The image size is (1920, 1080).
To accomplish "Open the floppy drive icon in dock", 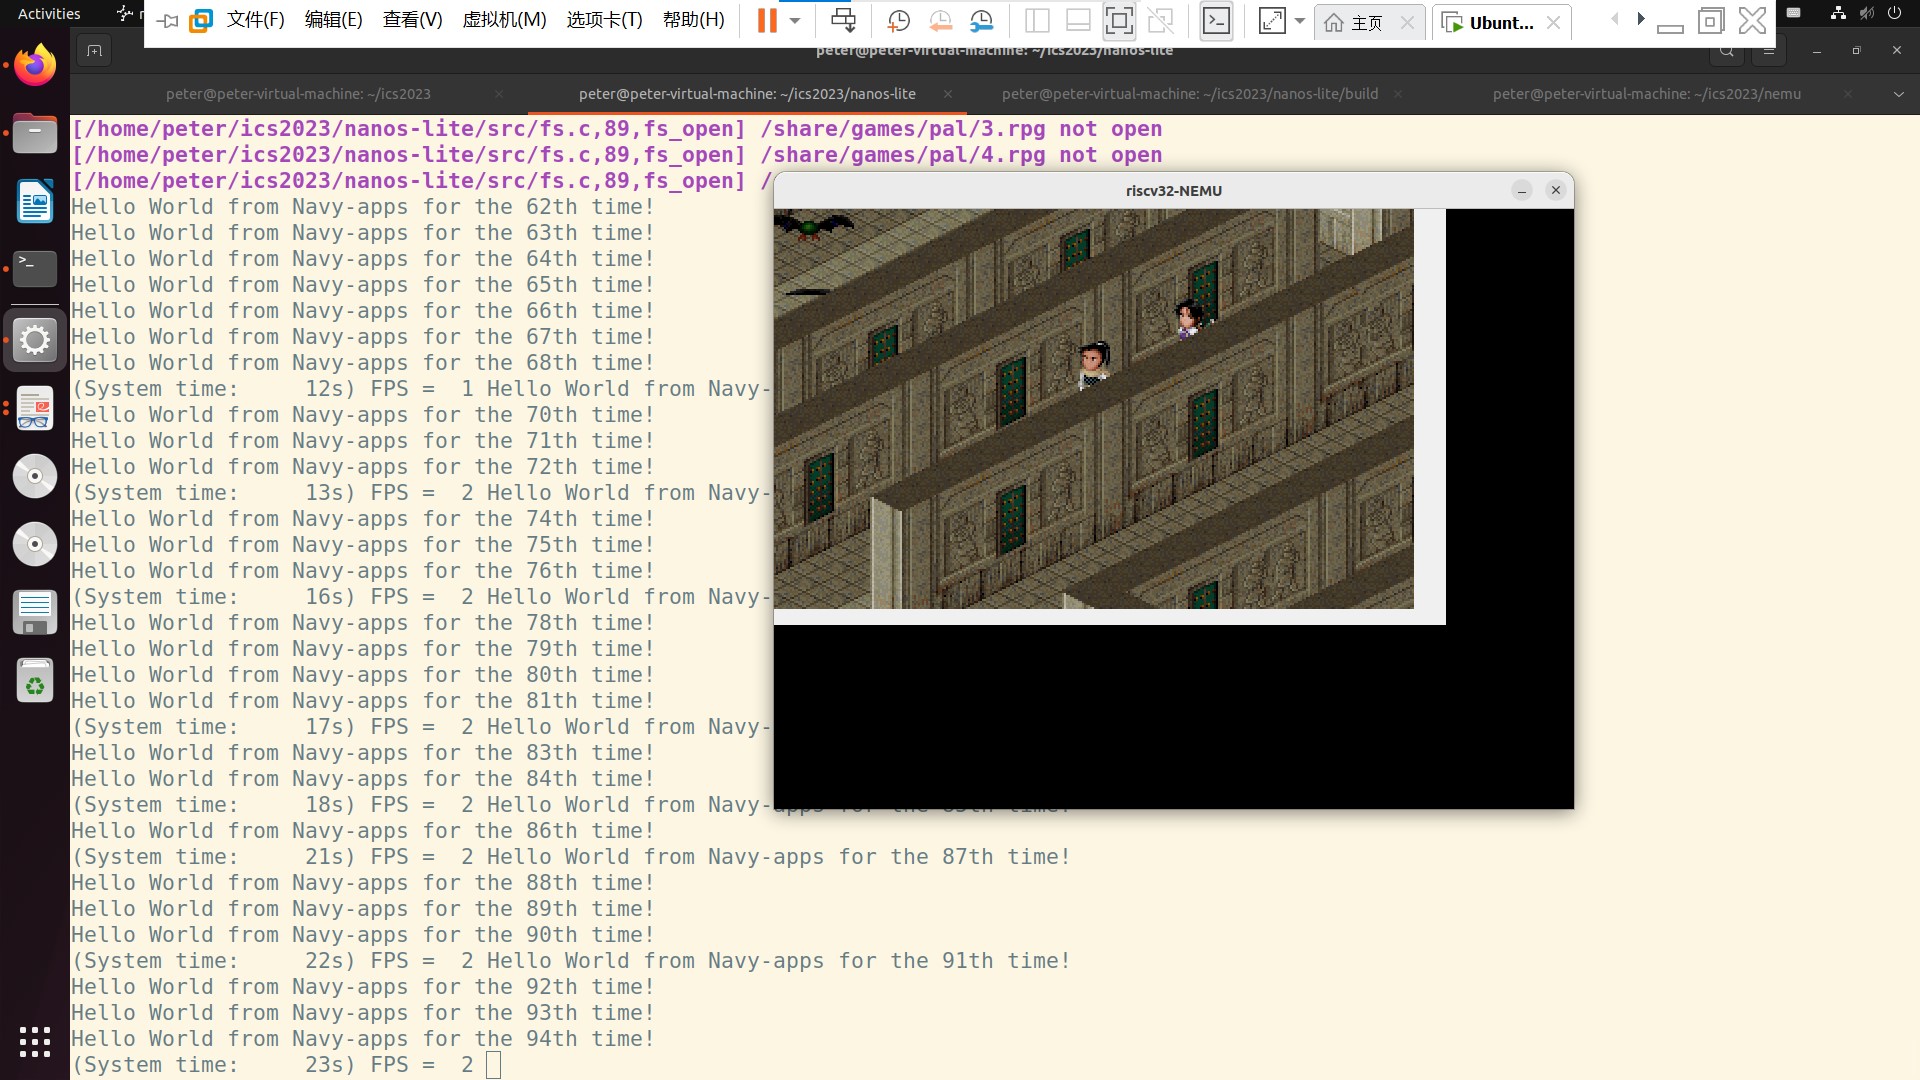I will (35, 612).
